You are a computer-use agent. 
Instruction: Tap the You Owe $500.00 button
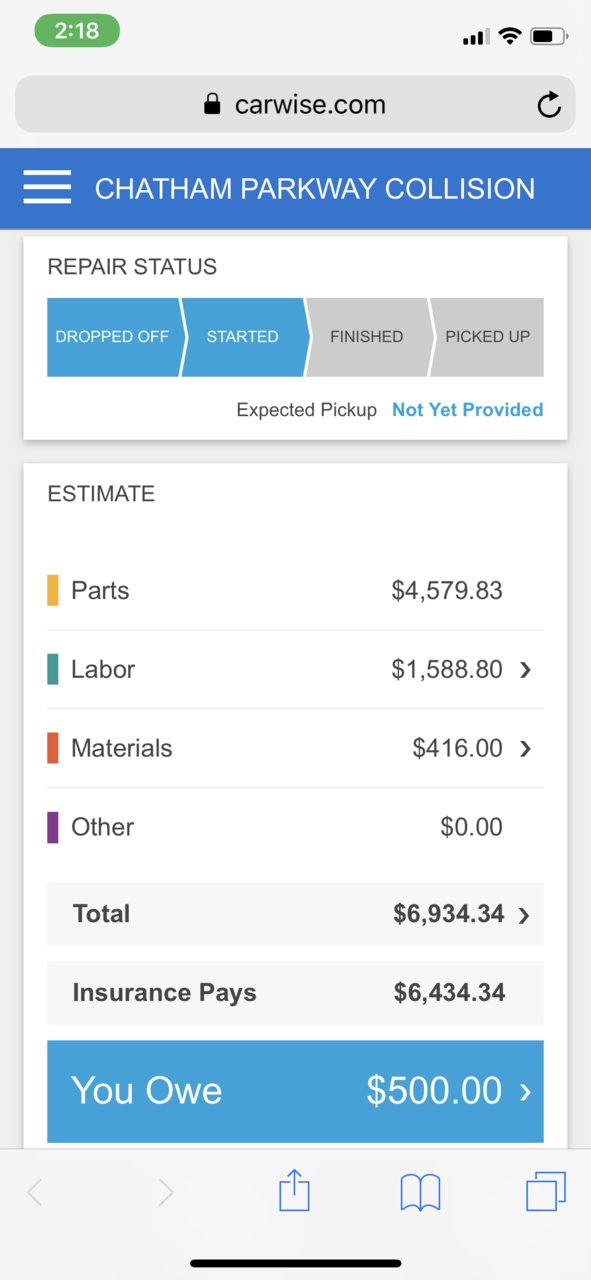295,1091
